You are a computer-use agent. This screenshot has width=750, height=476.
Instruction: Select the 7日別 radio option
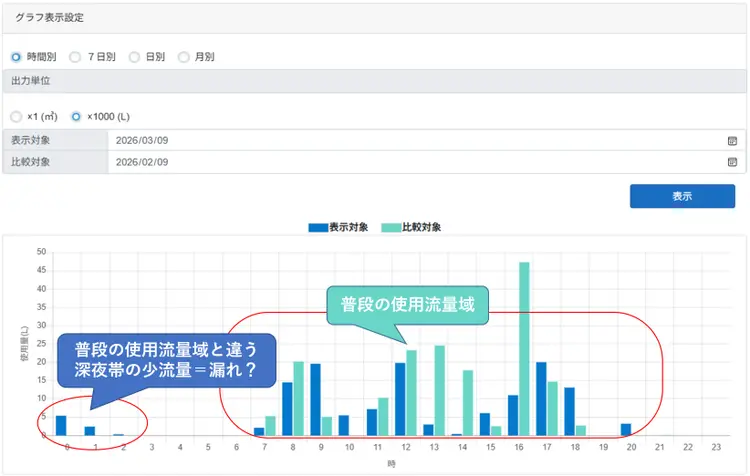tap(75, 57)
